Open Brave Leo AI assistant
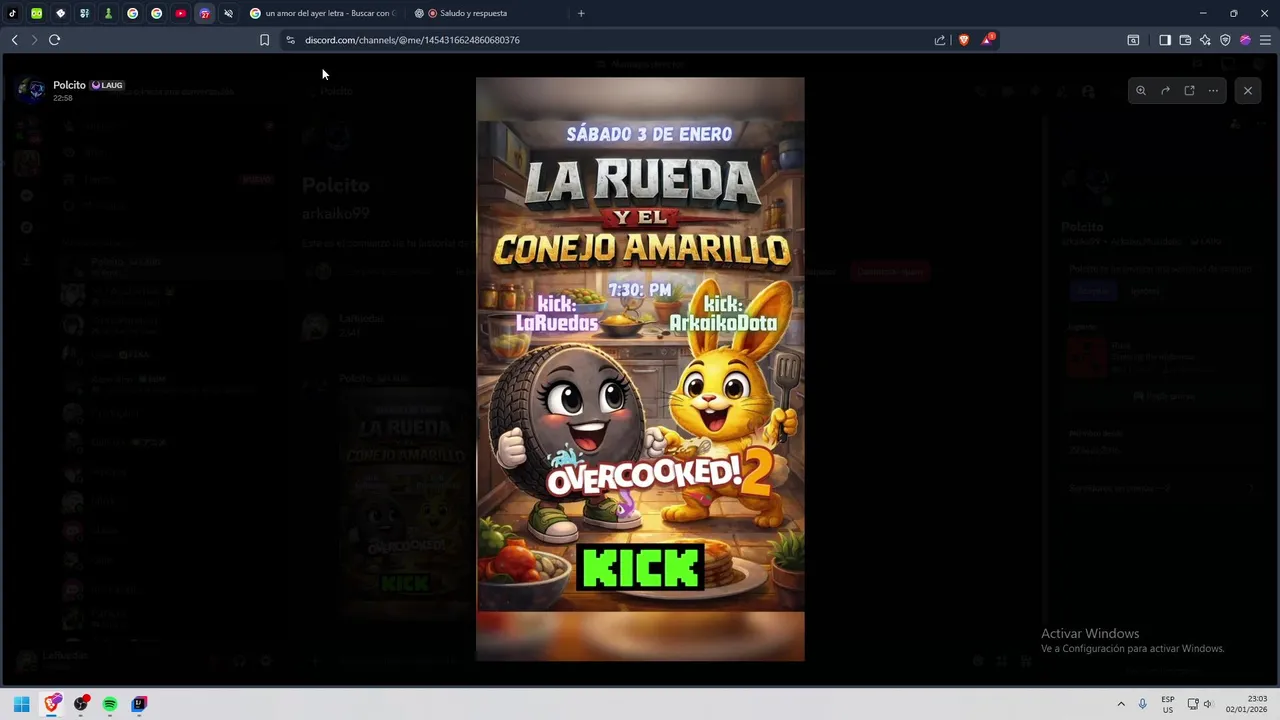This screenshot has height=720, width=1280. coord(1205,40)
